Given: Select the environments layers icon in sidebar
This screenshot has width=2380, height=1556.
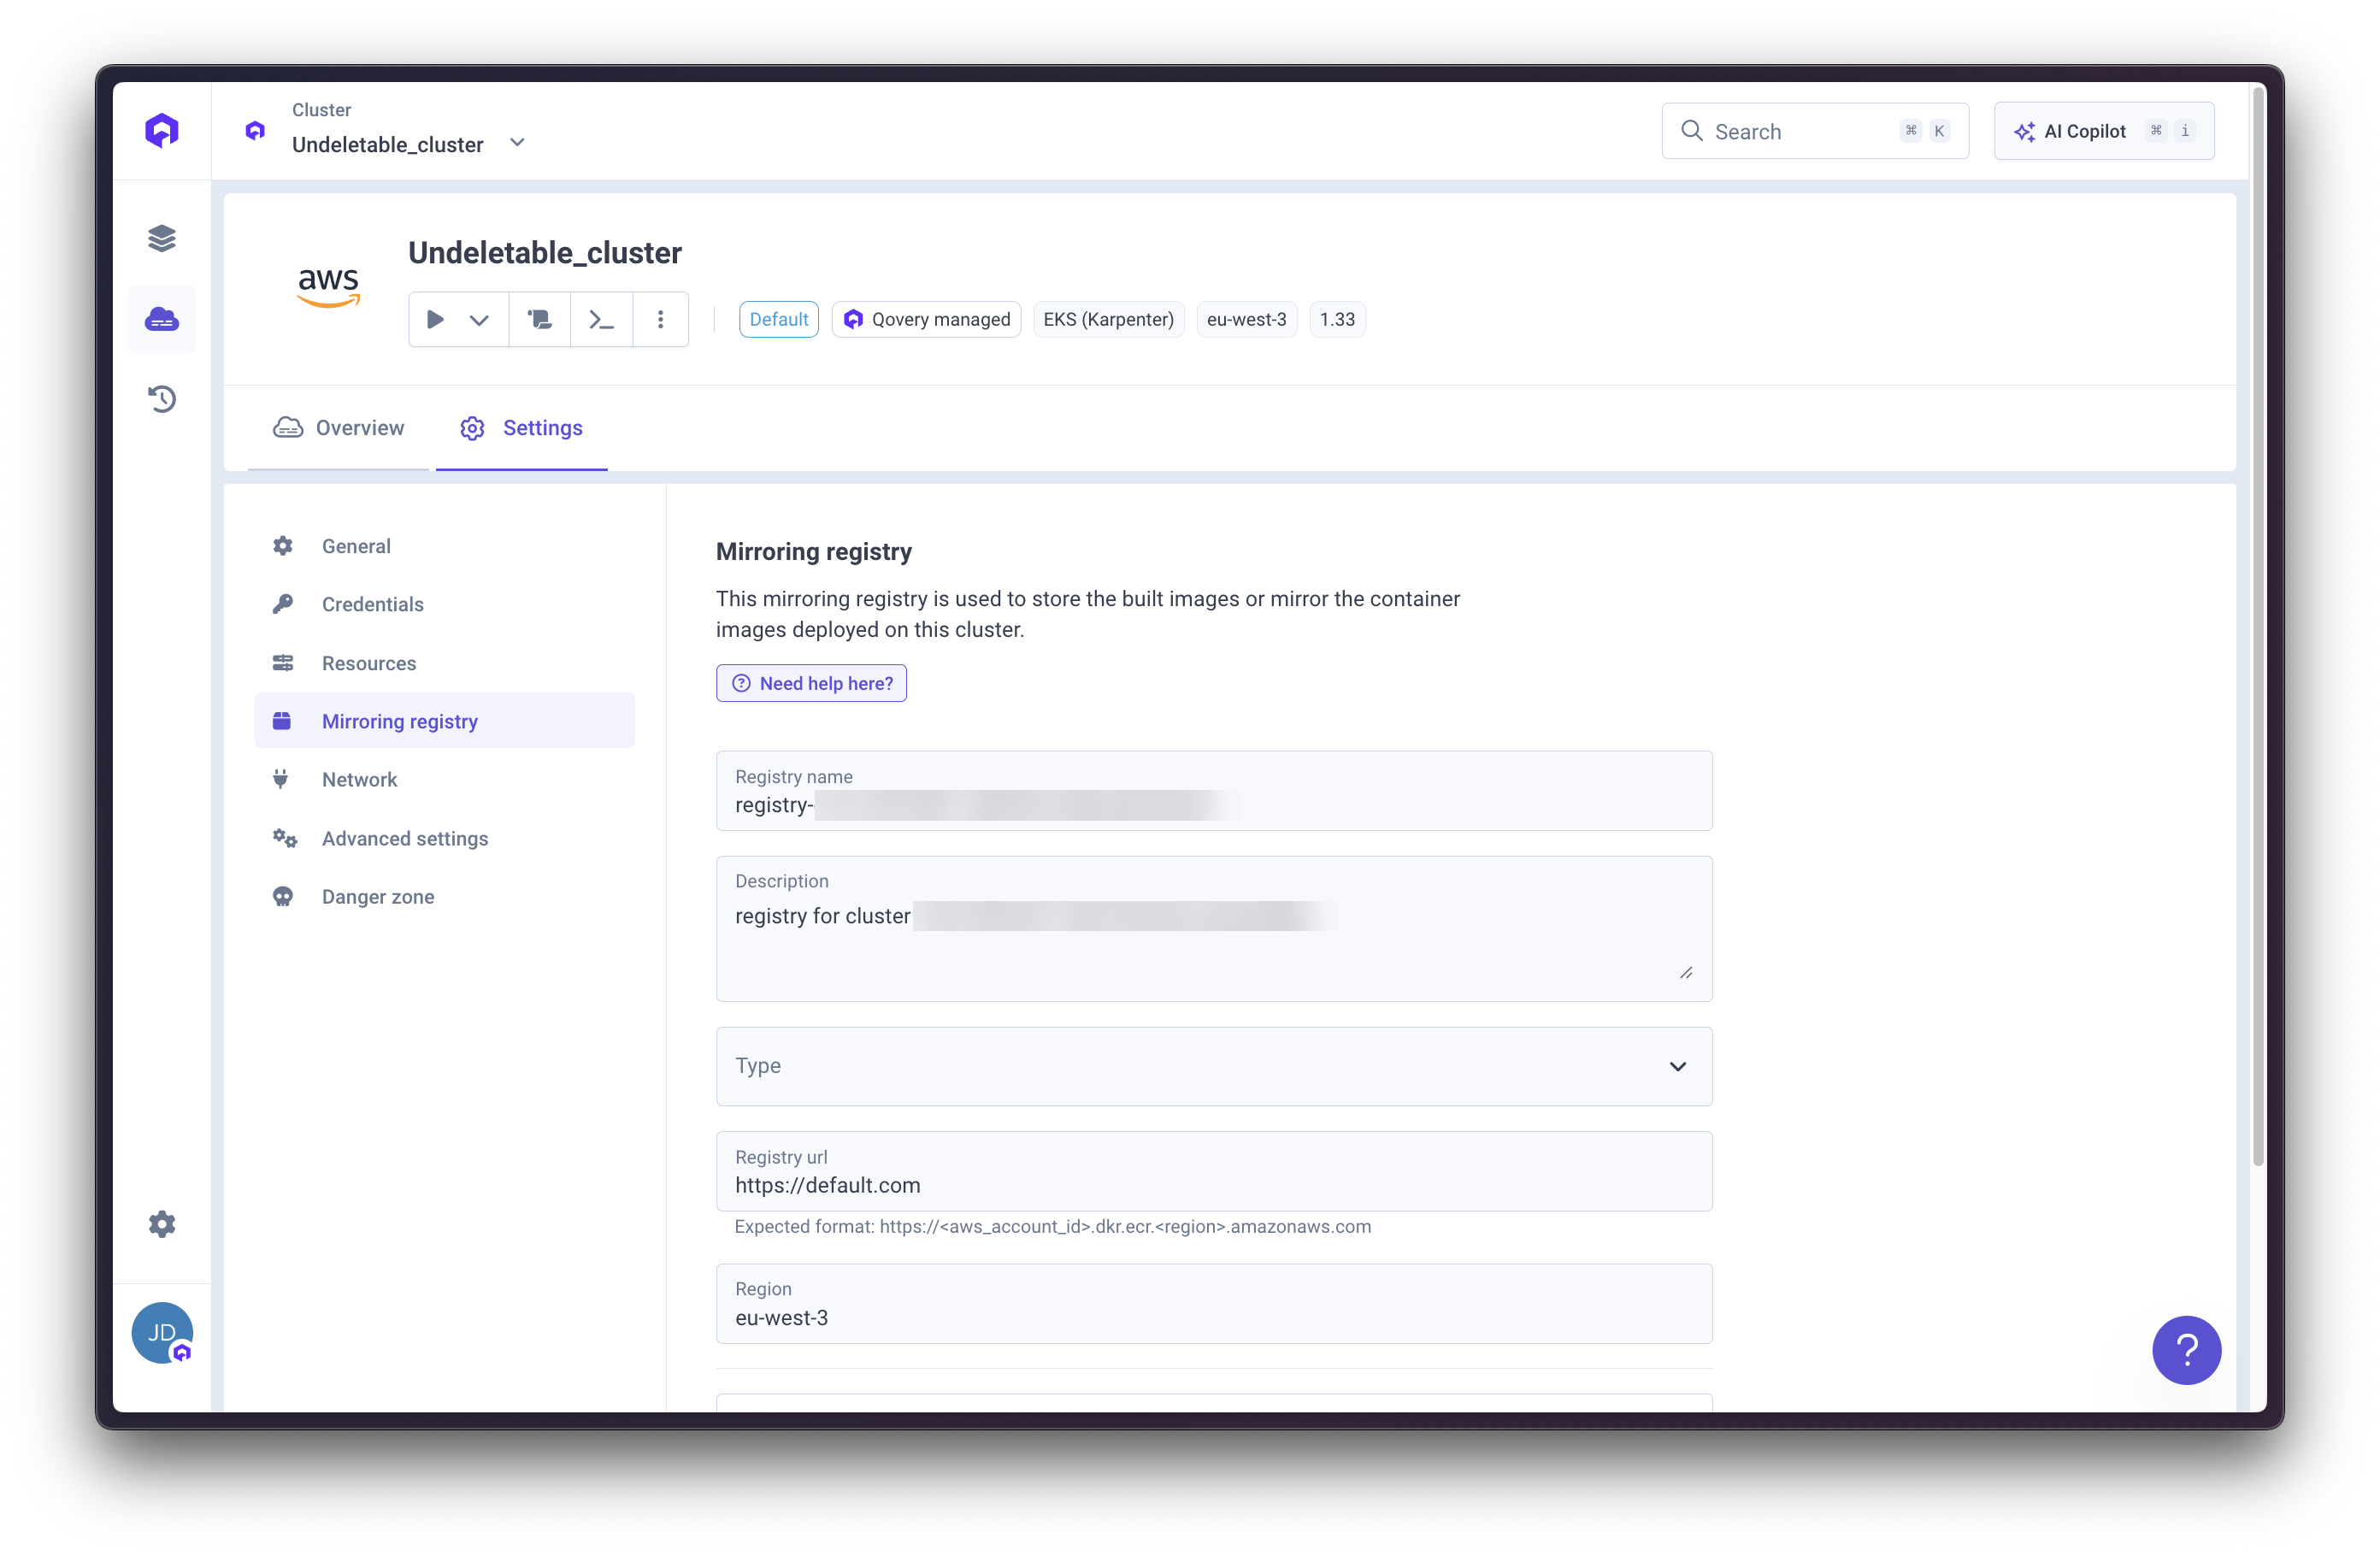Looking at the screenshot, I should click(x=162, y=238).
